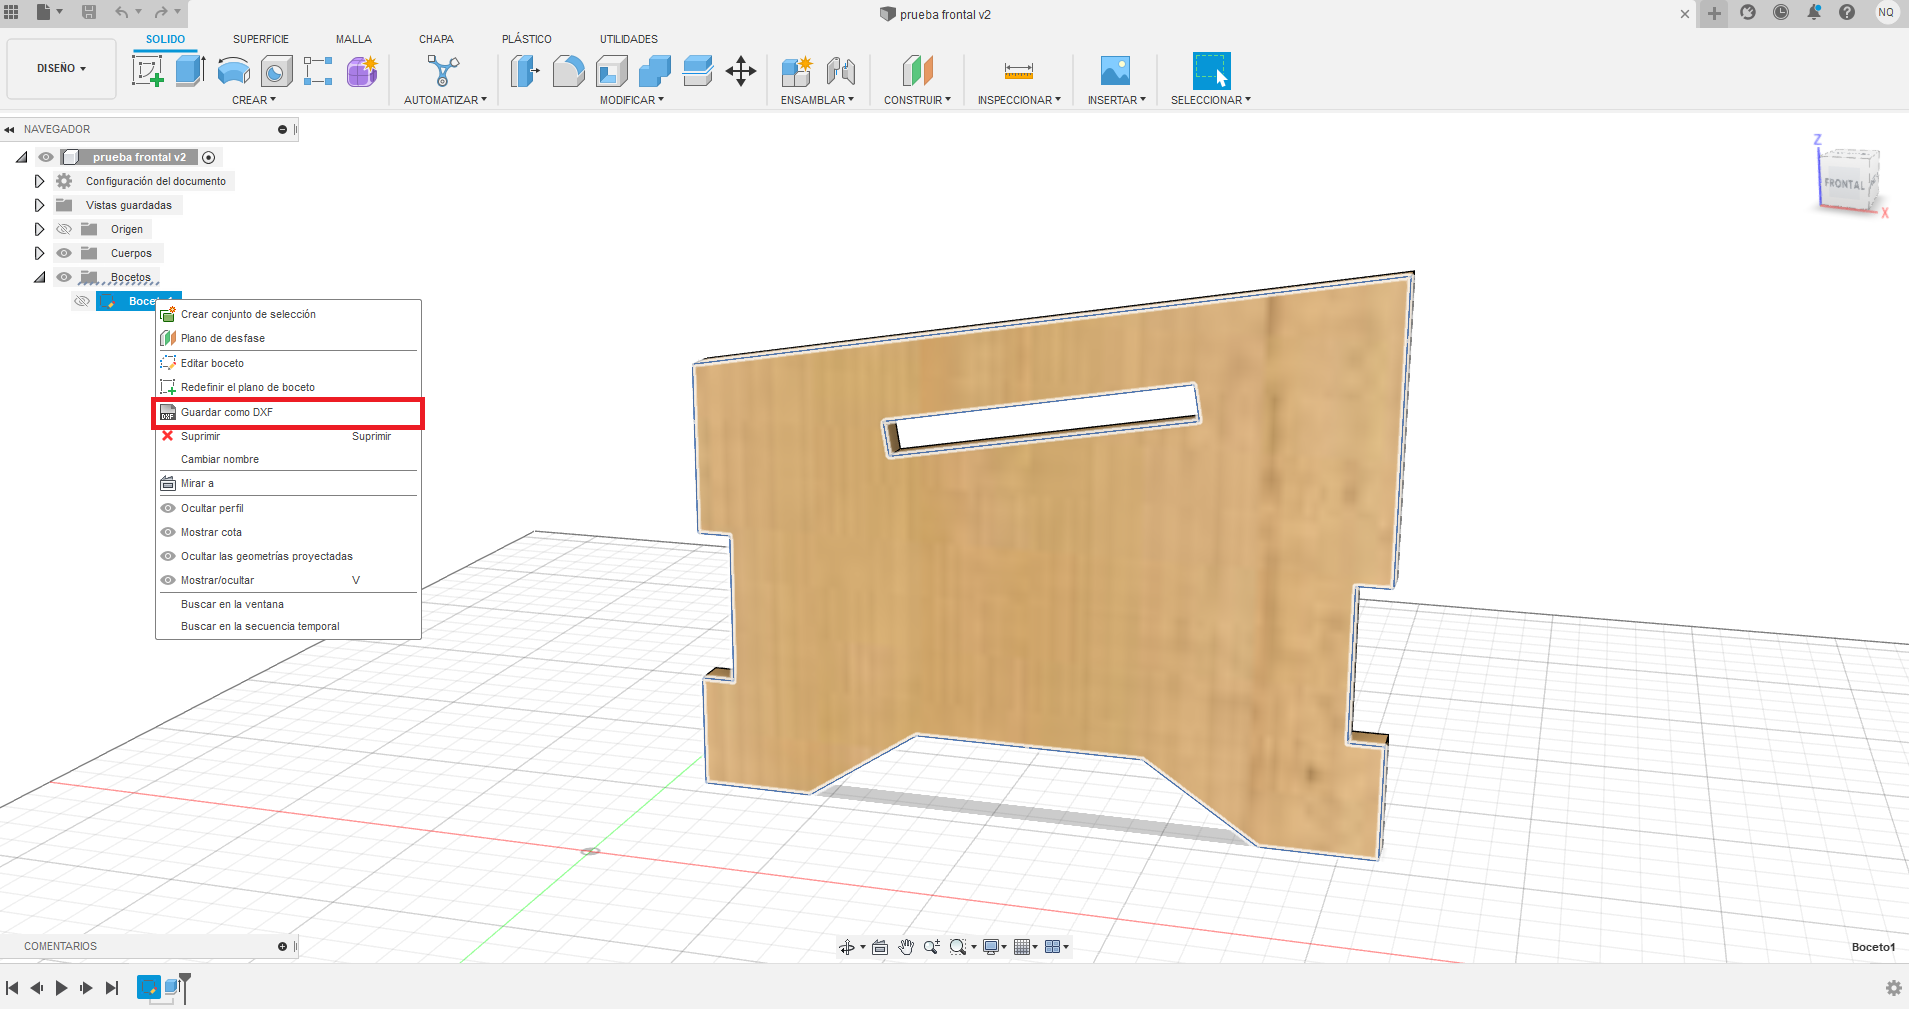Screen dimensions: 1909x1009
Task: Choose Guardar como DXF menu entry
Action: pos(227,412)
